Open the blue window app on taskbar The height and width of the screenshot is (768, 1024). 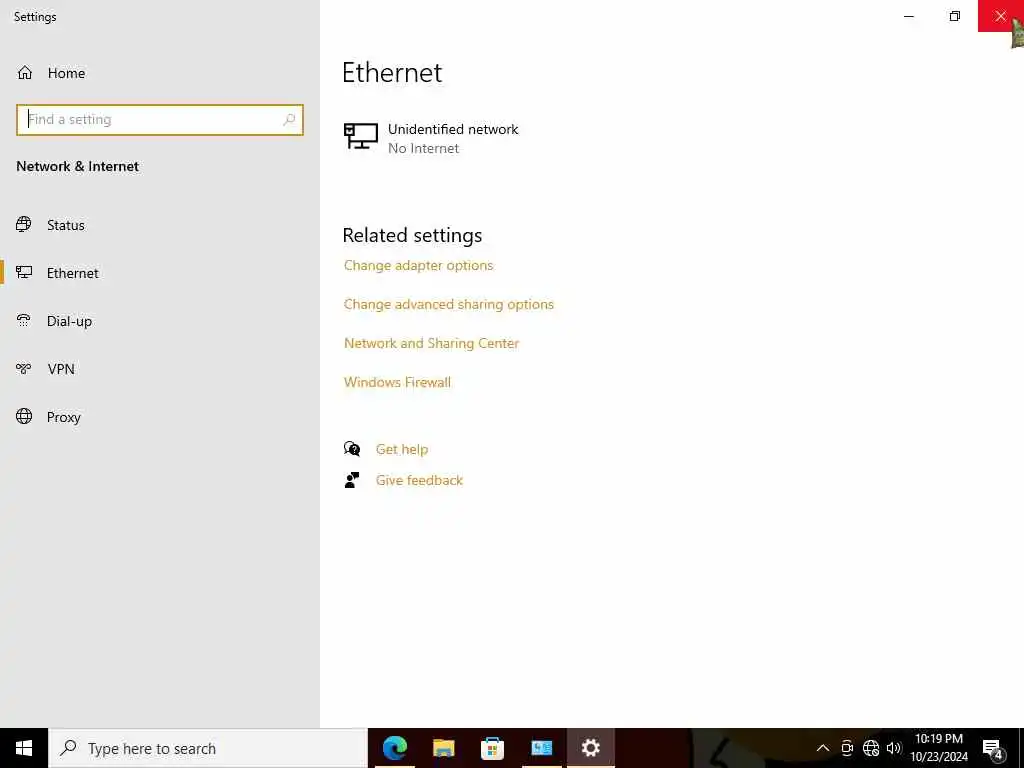[541, 748]
